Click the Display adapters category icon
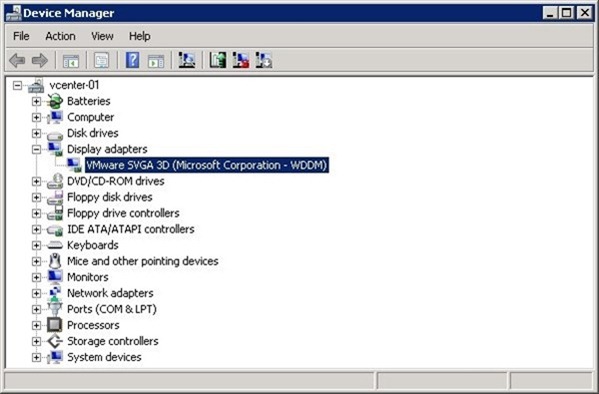Screen dimensions: 599x394 click(x=55, y=149)
